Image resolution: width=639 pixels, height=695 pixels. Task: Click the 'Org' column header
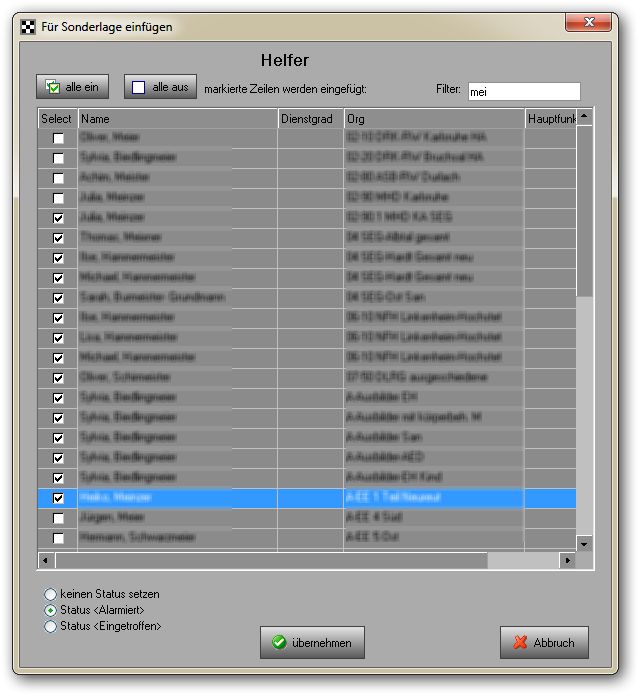(434, 119)
